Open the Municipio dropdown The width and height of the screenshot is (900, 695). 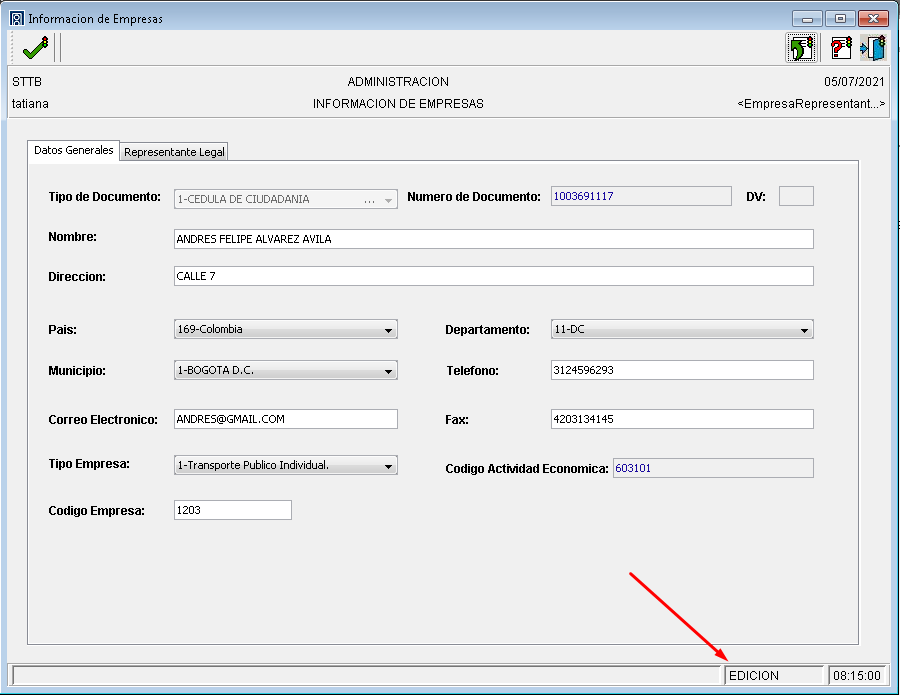388,371
